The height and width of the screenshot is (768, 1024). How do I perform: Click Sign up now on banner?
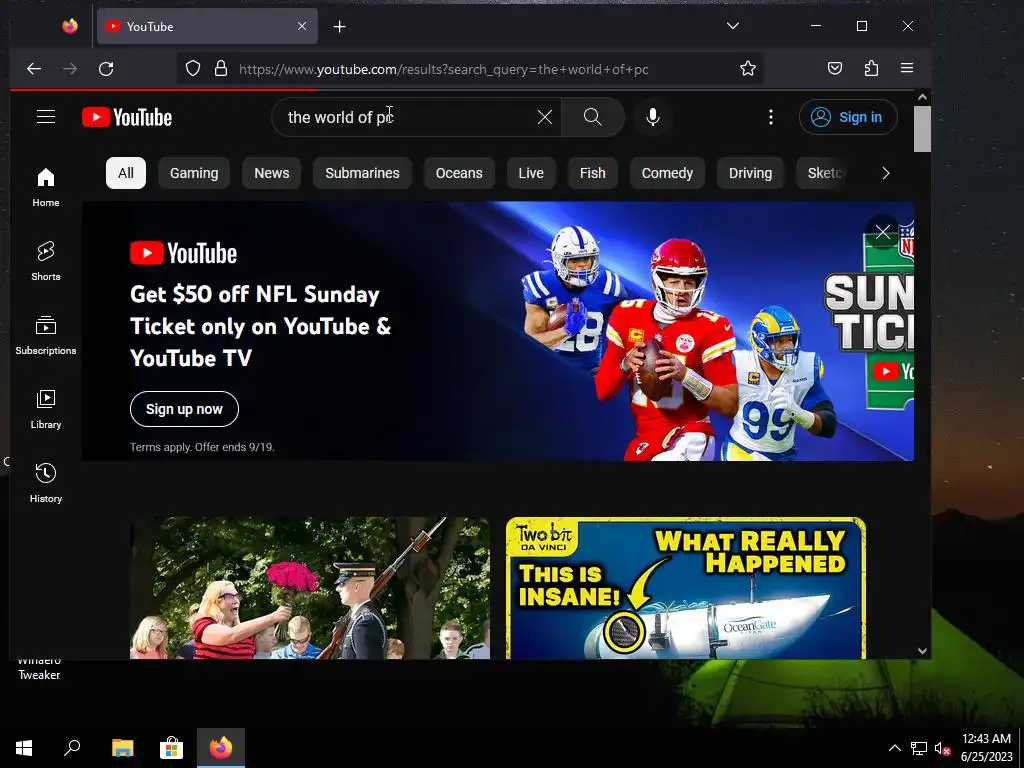point(184,409)
